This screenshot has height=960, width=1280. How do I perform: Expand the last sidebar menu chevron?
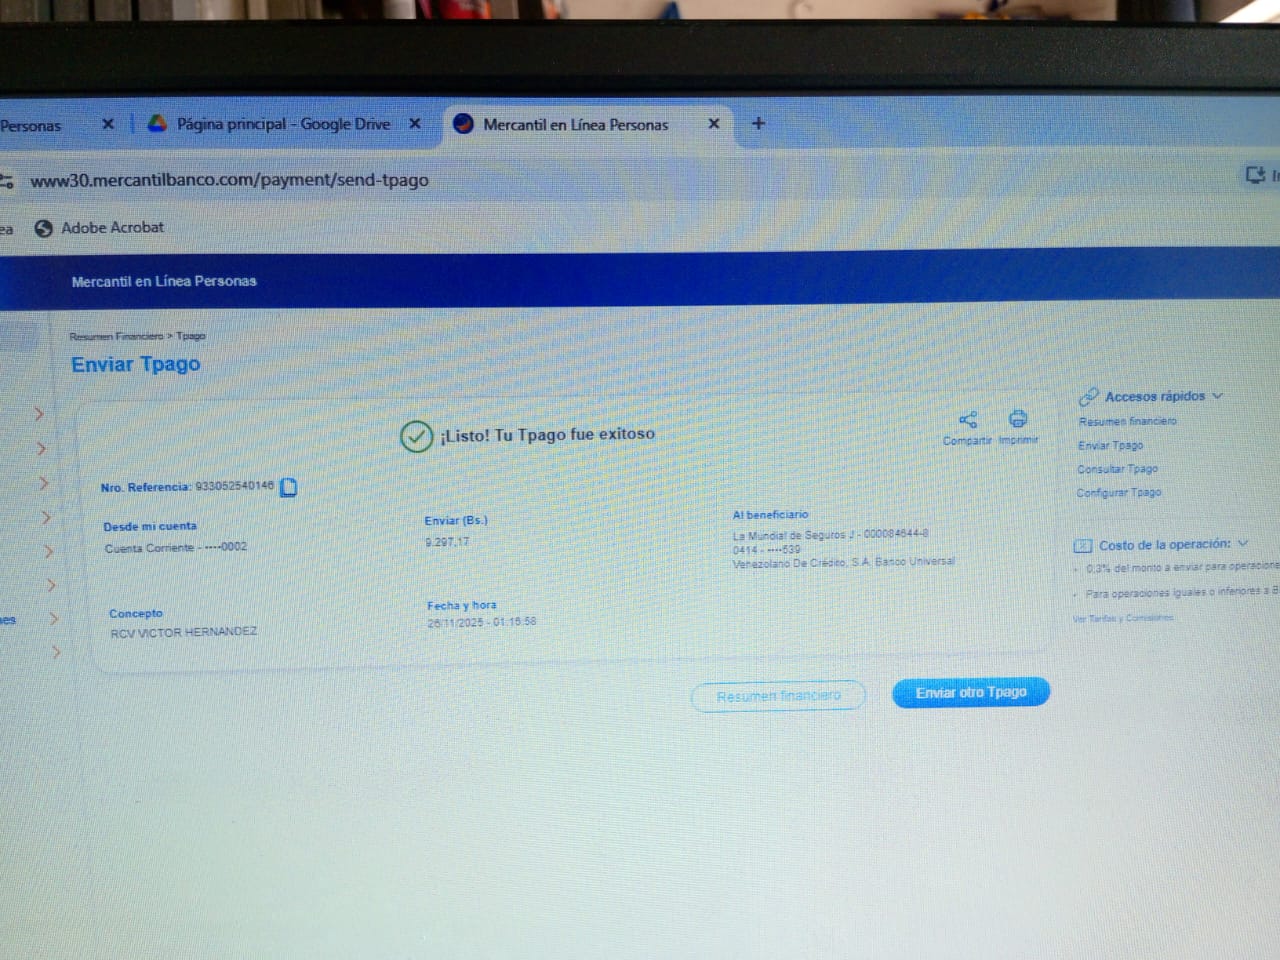point(56,652)
